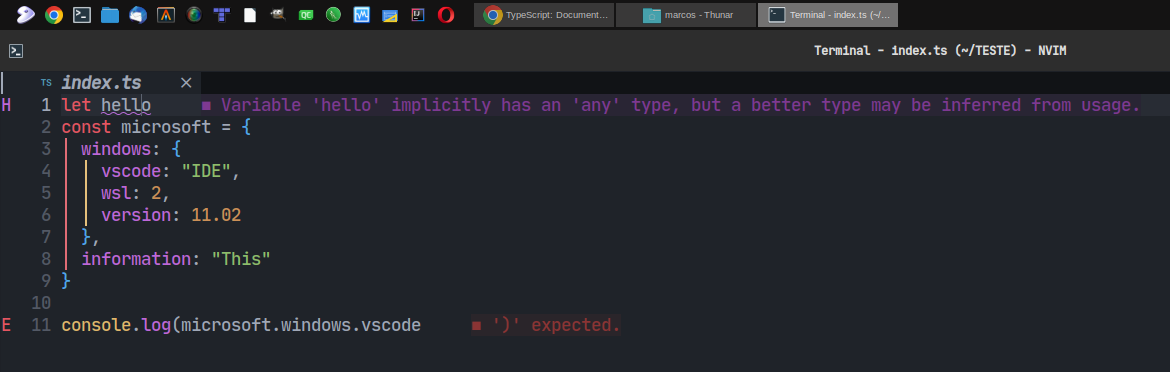Click the 'wsl' property key
This screenshot has width=1170, height=372.
point(116,193)
